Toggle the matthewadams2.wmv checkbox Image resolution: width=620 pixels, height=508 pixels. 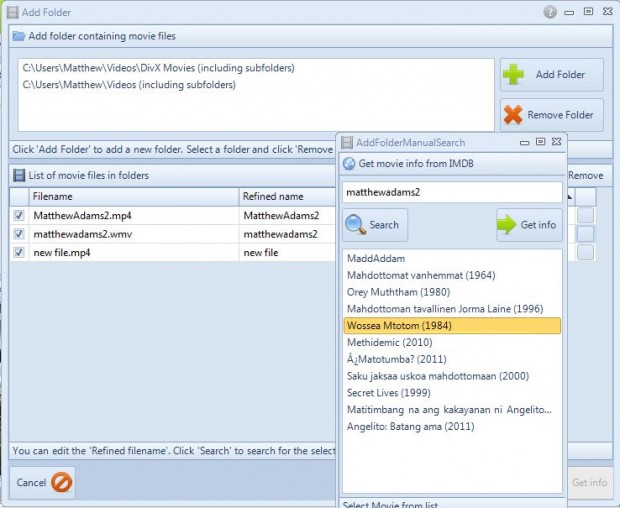coord(19,234)
